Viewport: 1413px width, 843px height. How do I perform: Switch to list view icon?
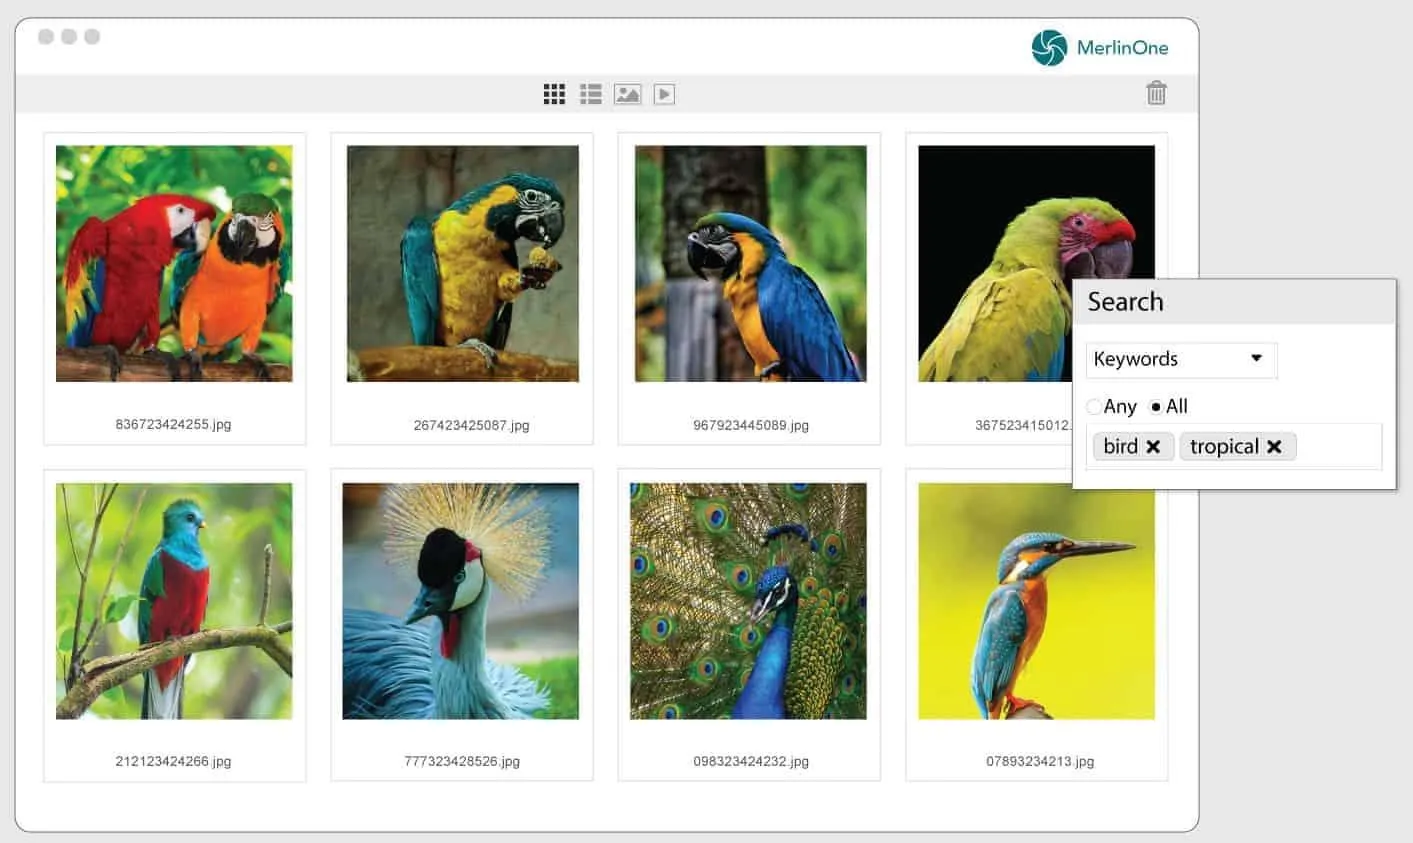click(591, 94)
